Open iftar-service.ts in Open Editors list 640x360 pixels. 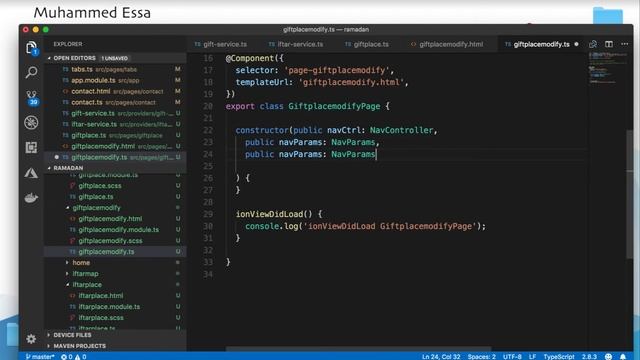click(x=116, y=124)
